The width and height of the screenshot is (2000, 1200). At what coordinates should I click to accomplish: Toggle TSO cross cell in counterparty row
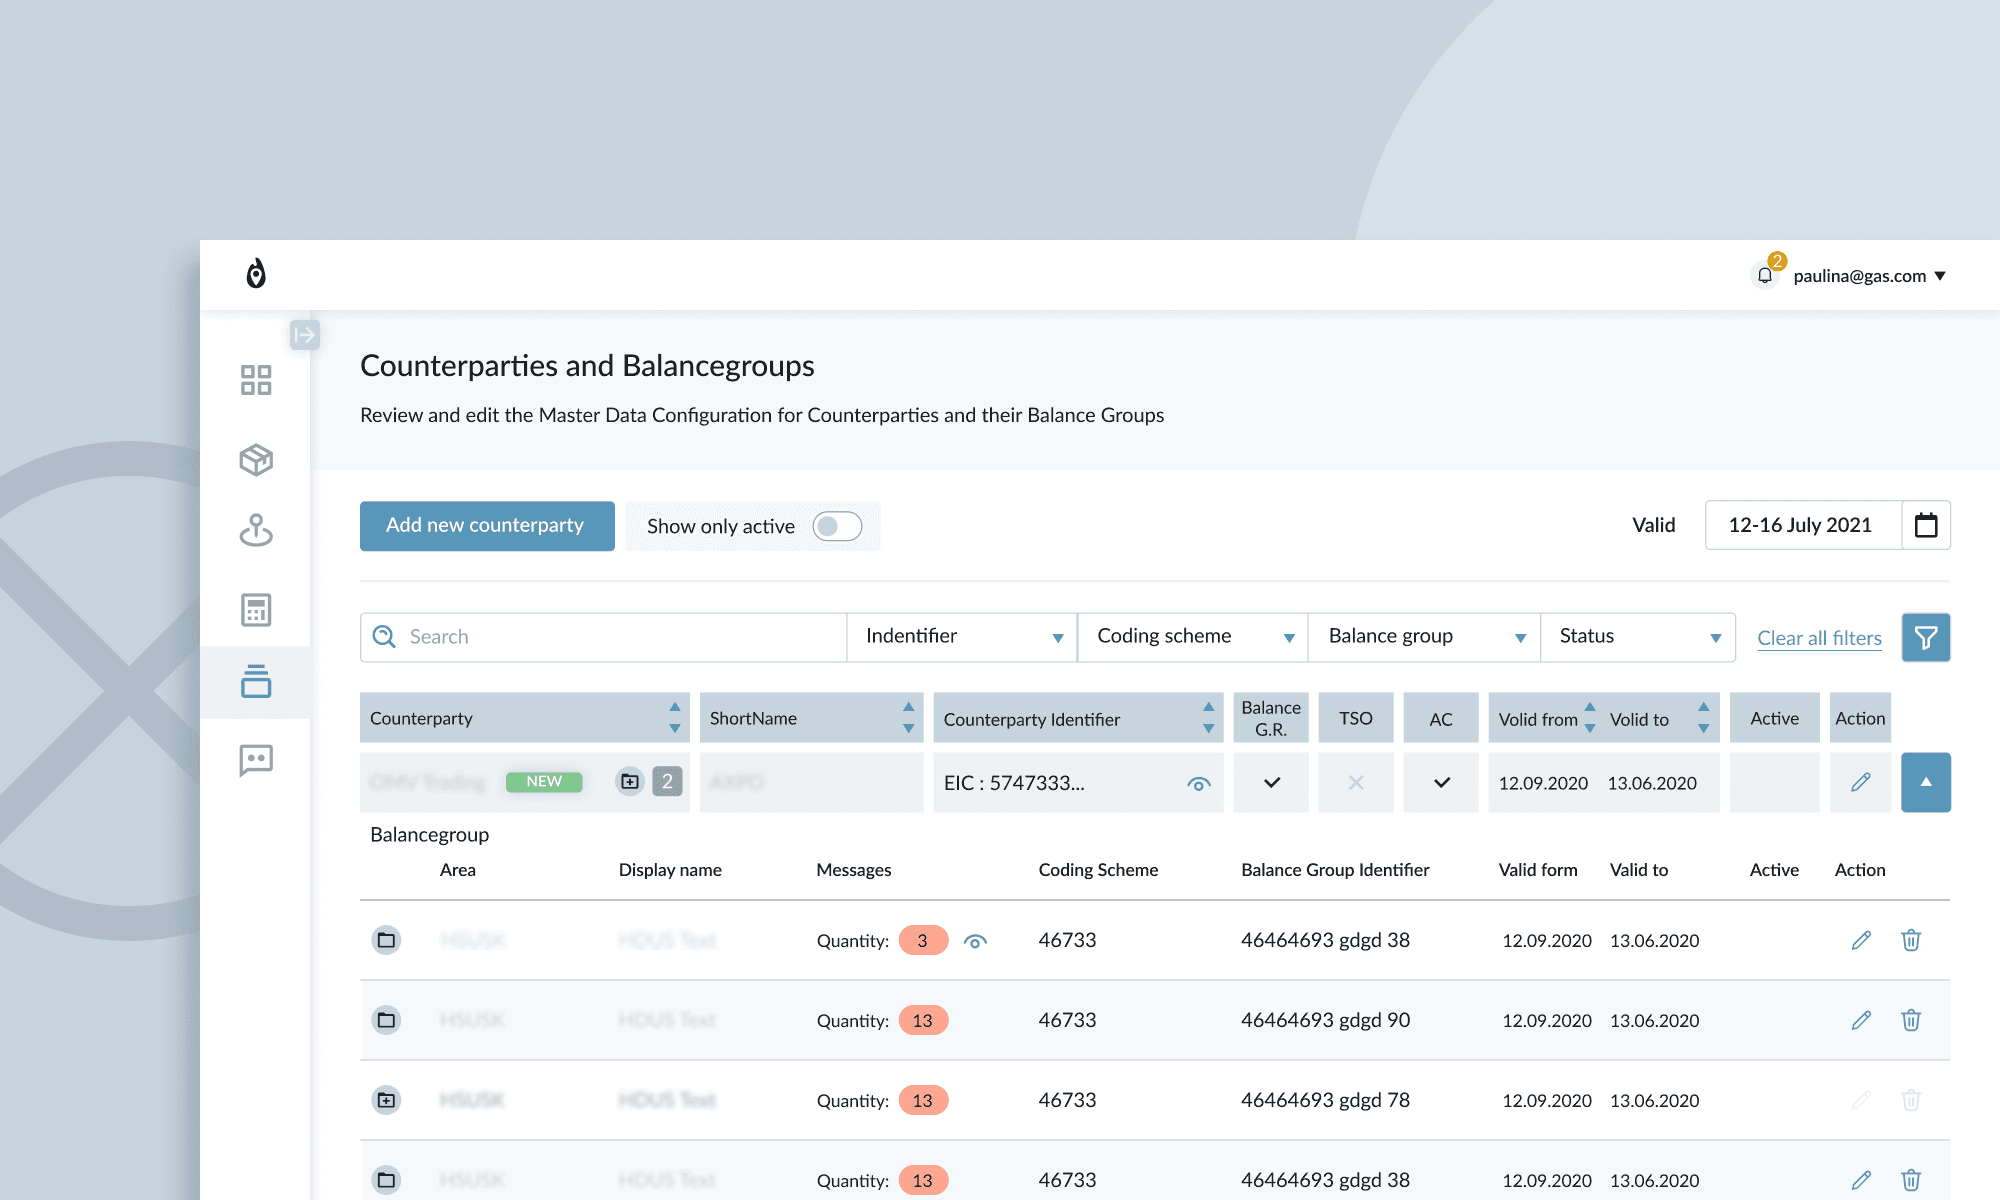[x=1356, y=782]
